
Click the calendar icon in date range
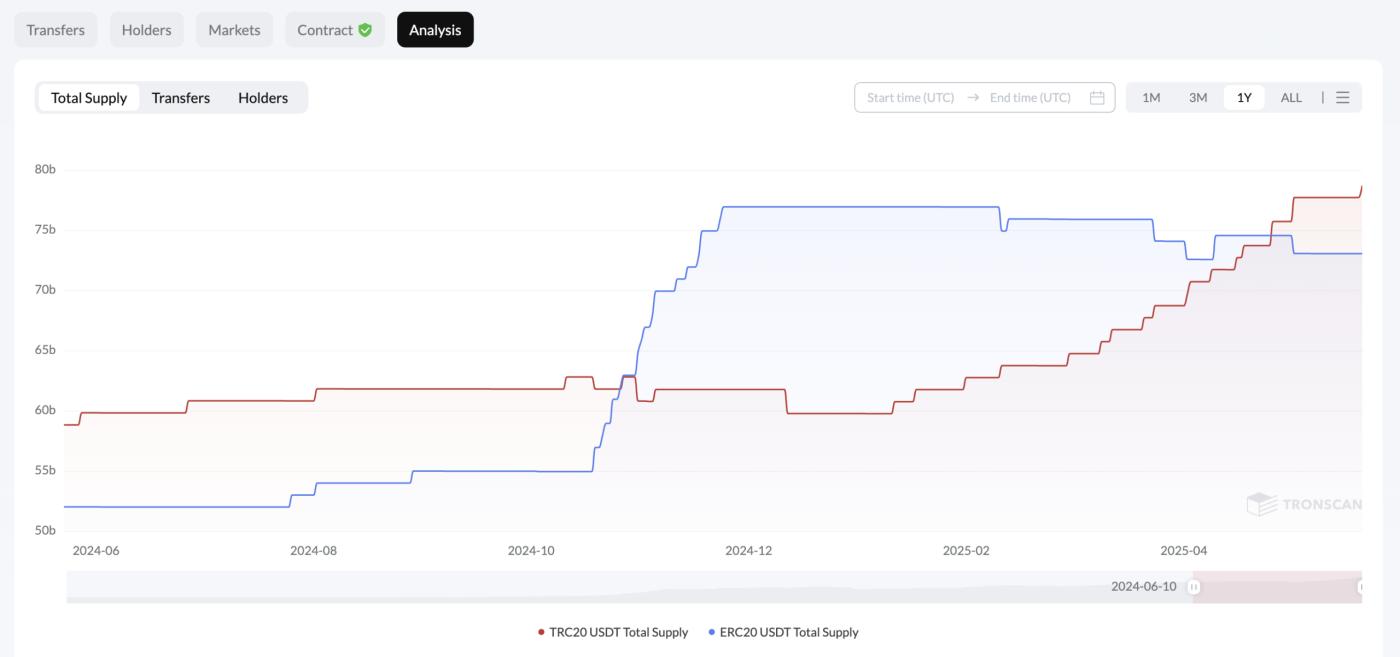point(1096,97)
